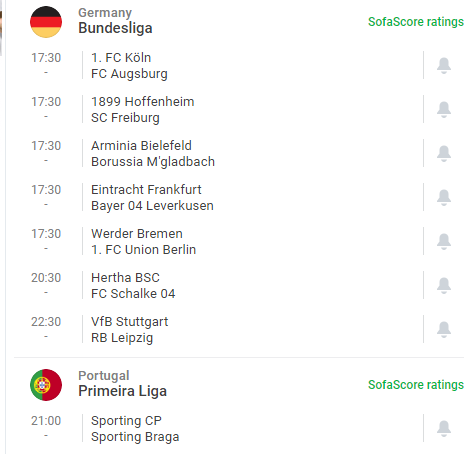Open the 1. FC Köln match row
Screen dimensions: 466x454
[235, 65]
